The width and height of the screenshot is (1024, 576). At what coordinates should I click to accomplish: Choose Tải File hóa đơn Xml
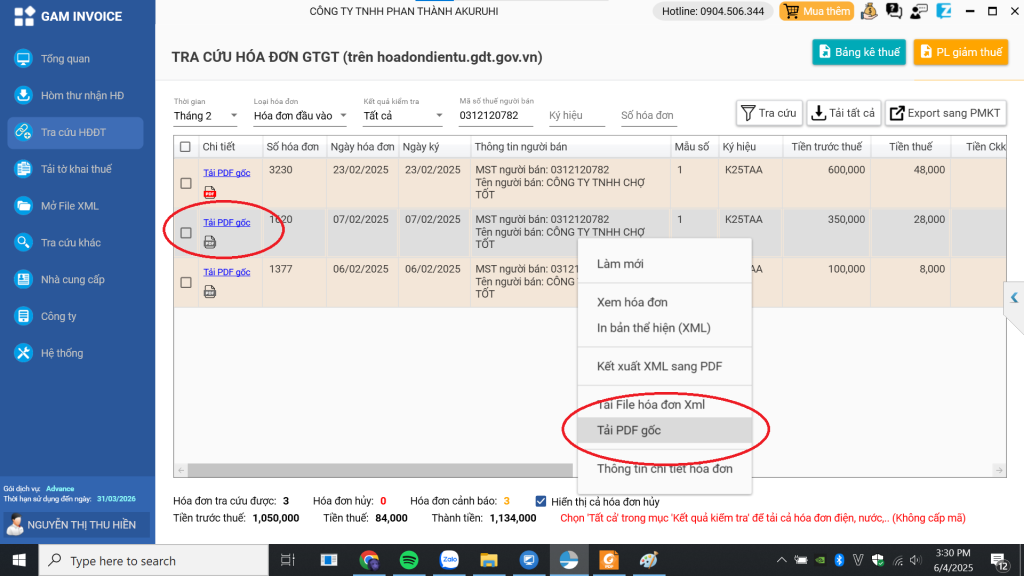[665, 405]
